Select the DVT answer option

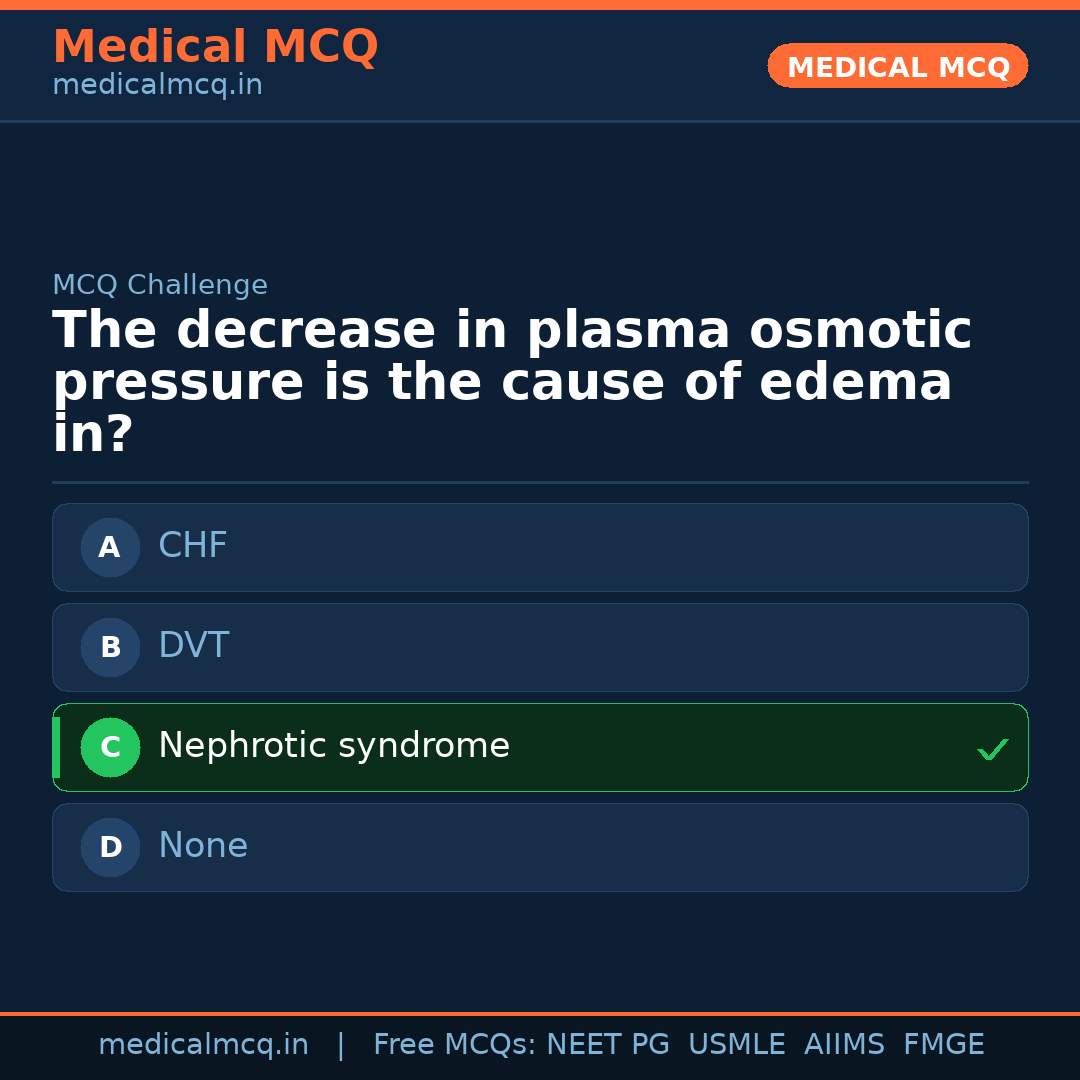[x=540, y=647]
